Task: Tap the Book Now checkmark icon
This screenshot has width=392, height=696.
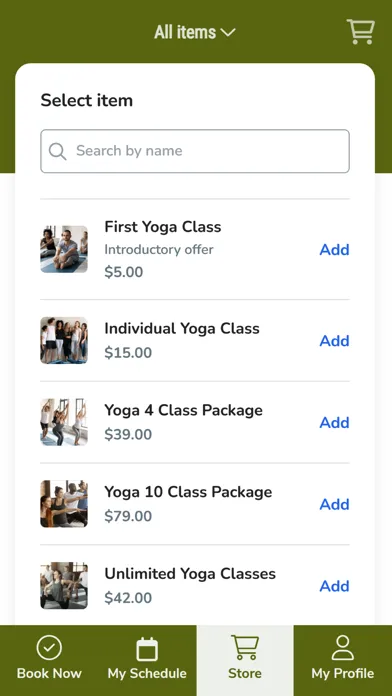Action: pos(49,648)
